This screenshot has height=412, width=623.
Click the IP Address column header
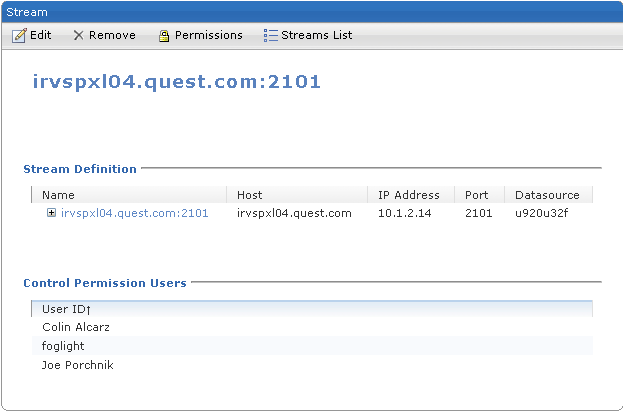click(x=408, y=195)
